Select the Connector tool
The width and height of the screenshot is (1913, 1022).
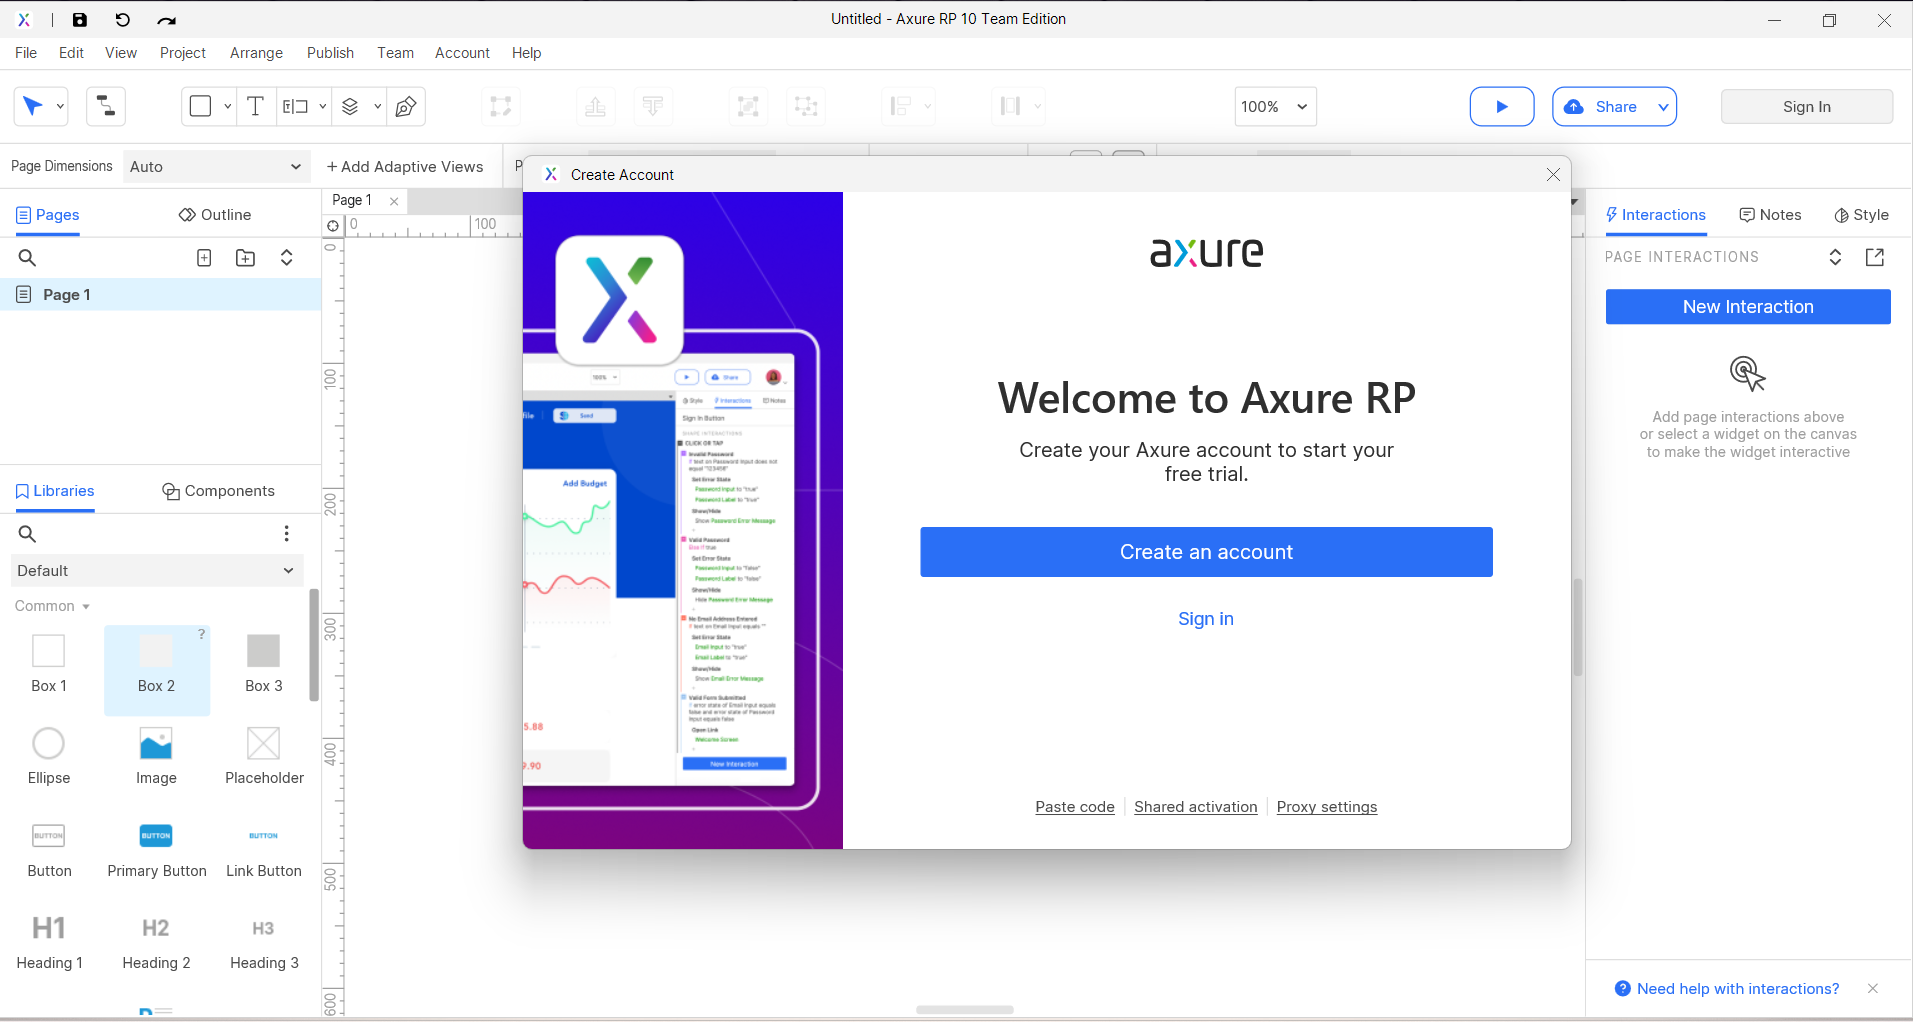pos(106,106)
